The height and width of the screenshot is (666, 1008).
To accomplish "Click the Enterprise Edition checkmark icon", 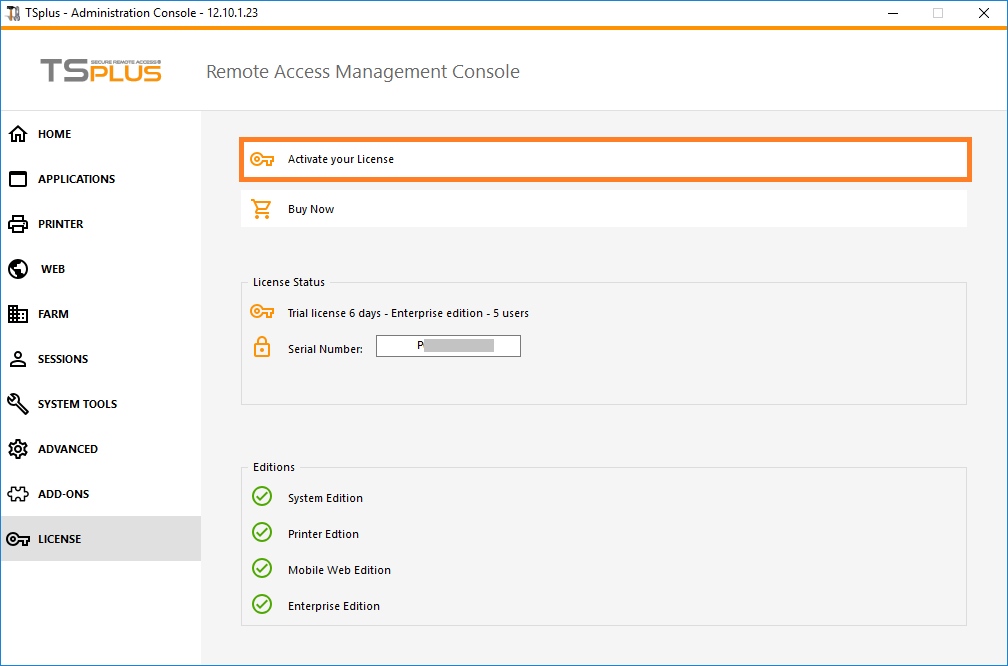I will click(x=262, y=605).
